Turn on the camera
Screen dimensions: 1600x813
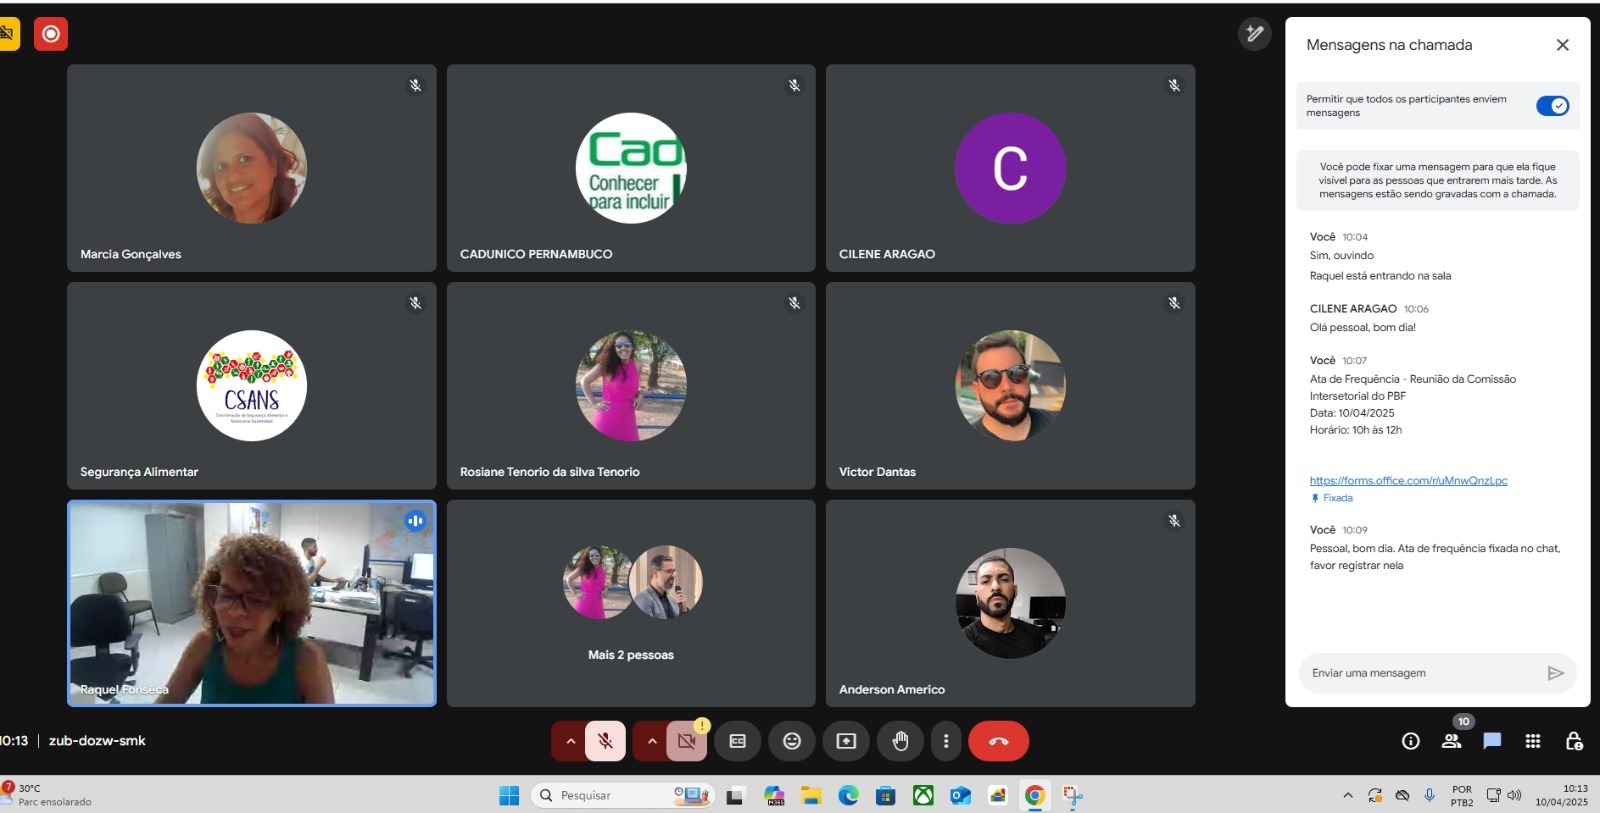pyautogui.click(x=686, y=741)
